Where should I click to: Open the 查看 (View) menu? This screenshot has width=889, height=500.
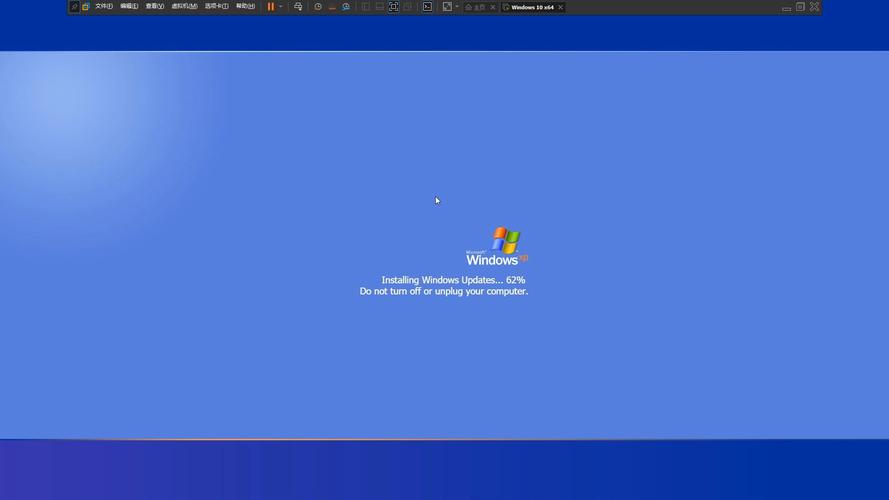[154, 6]
